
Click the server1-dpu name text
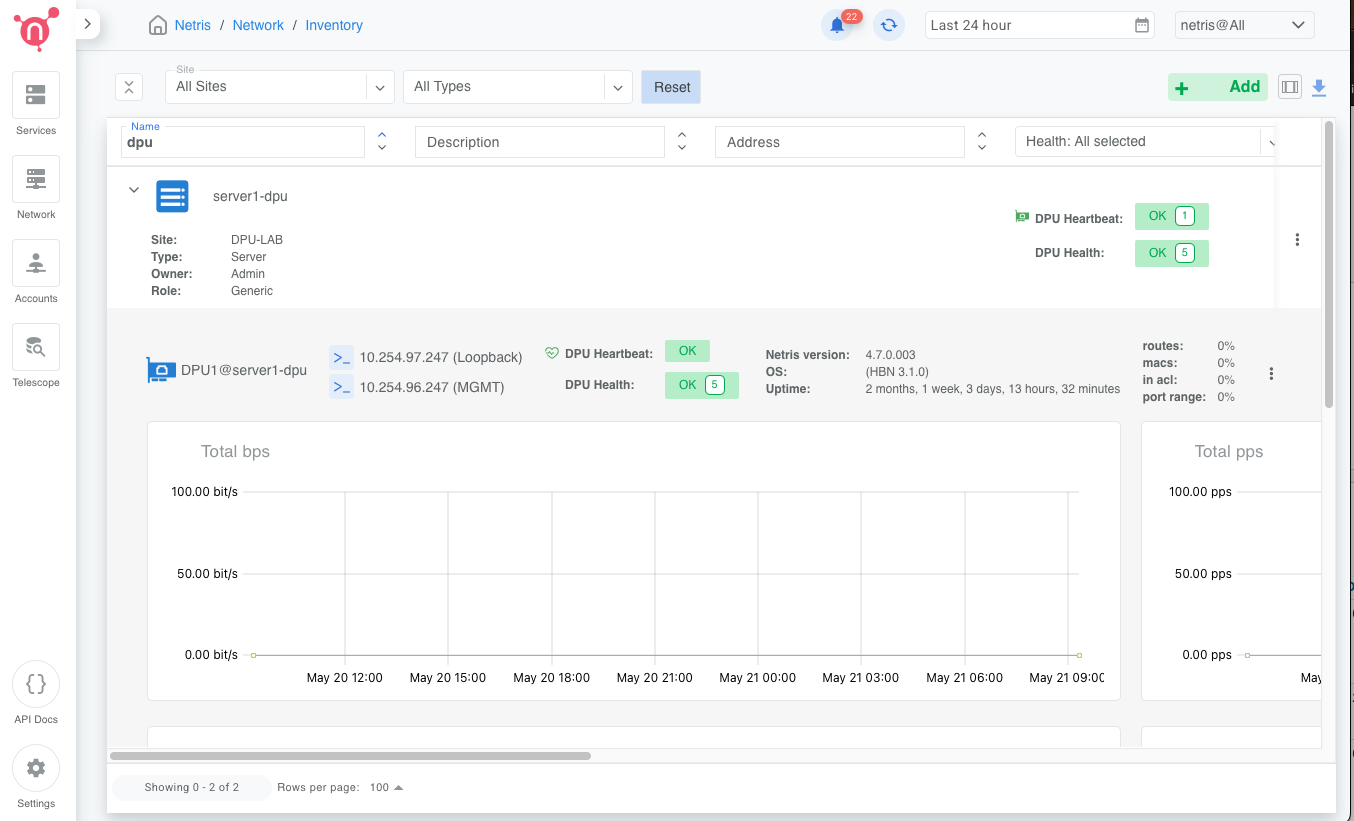pyautogui.click(x=250, y=196)
